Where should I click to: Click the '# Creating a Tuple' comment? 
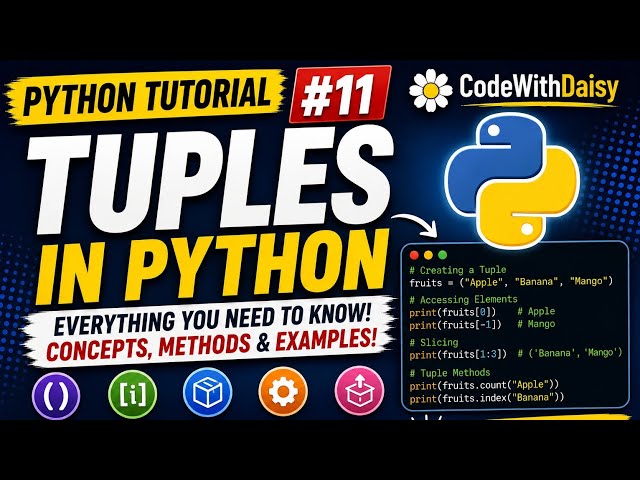(x=458, y=270)
